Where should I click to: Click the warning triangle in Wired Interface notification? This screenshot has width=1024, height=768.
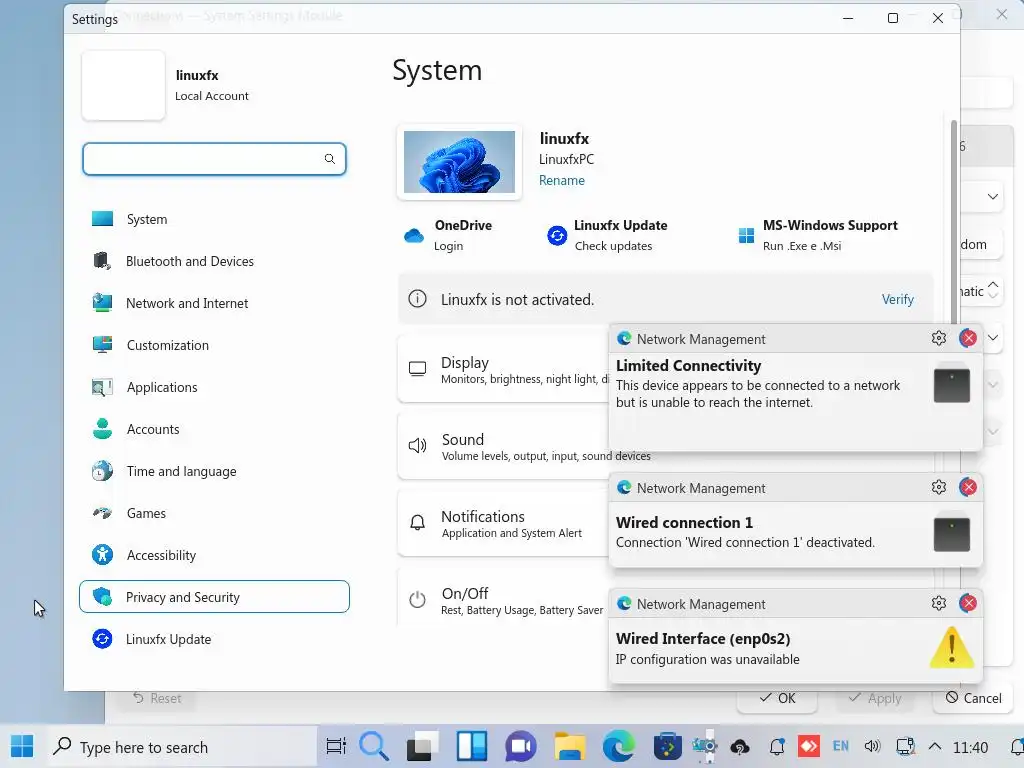[x=952, y=647]
